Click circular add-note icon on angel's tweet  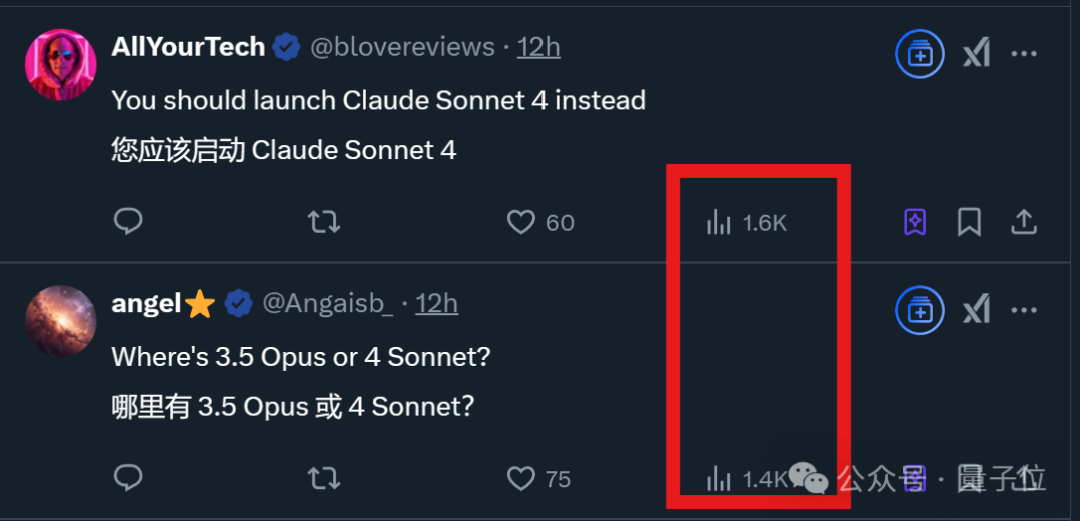(x=919, y=310)
